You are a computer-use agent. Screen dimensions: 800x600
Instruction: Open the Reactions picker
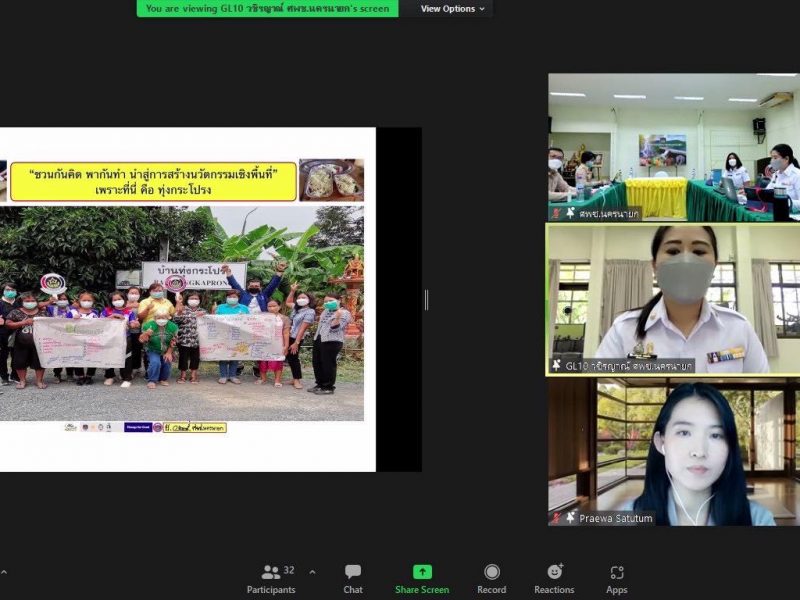click(554, 578)
